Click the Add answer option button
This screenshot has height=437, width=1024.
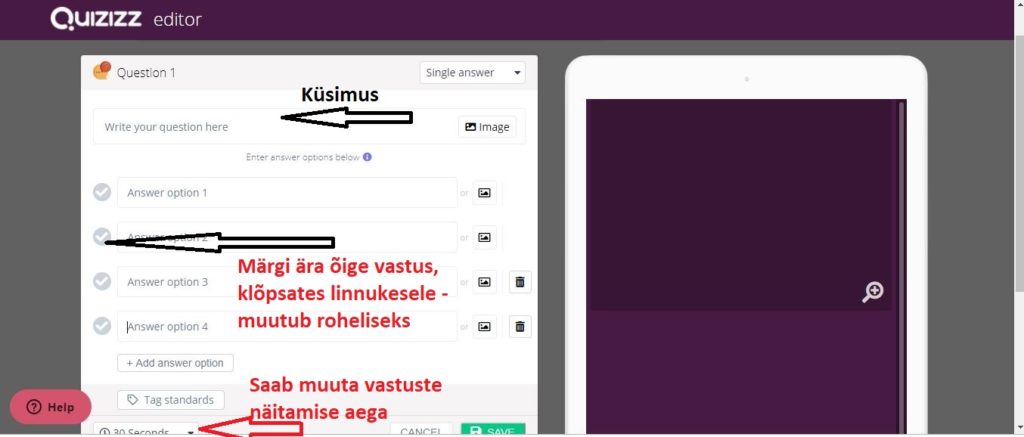click(x=175, y=363)
